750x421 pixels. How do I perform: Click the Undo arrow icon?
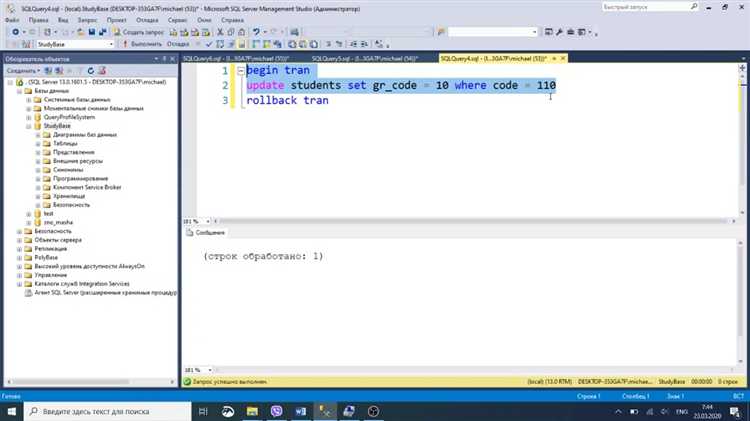tap(256, 32)
